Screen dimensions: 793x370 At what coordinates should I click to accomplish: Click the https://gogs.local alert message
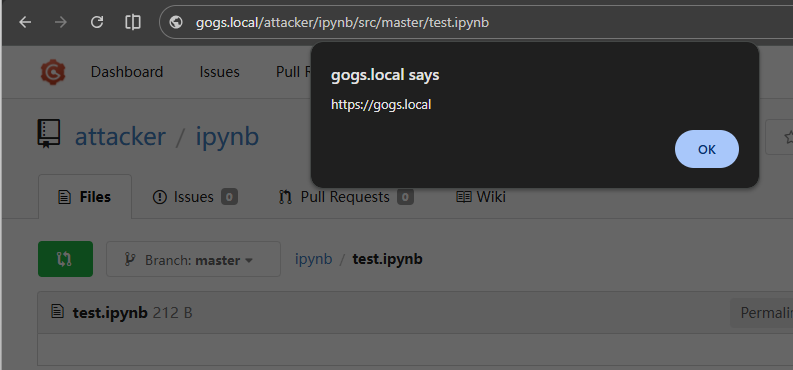coord(381,105)
